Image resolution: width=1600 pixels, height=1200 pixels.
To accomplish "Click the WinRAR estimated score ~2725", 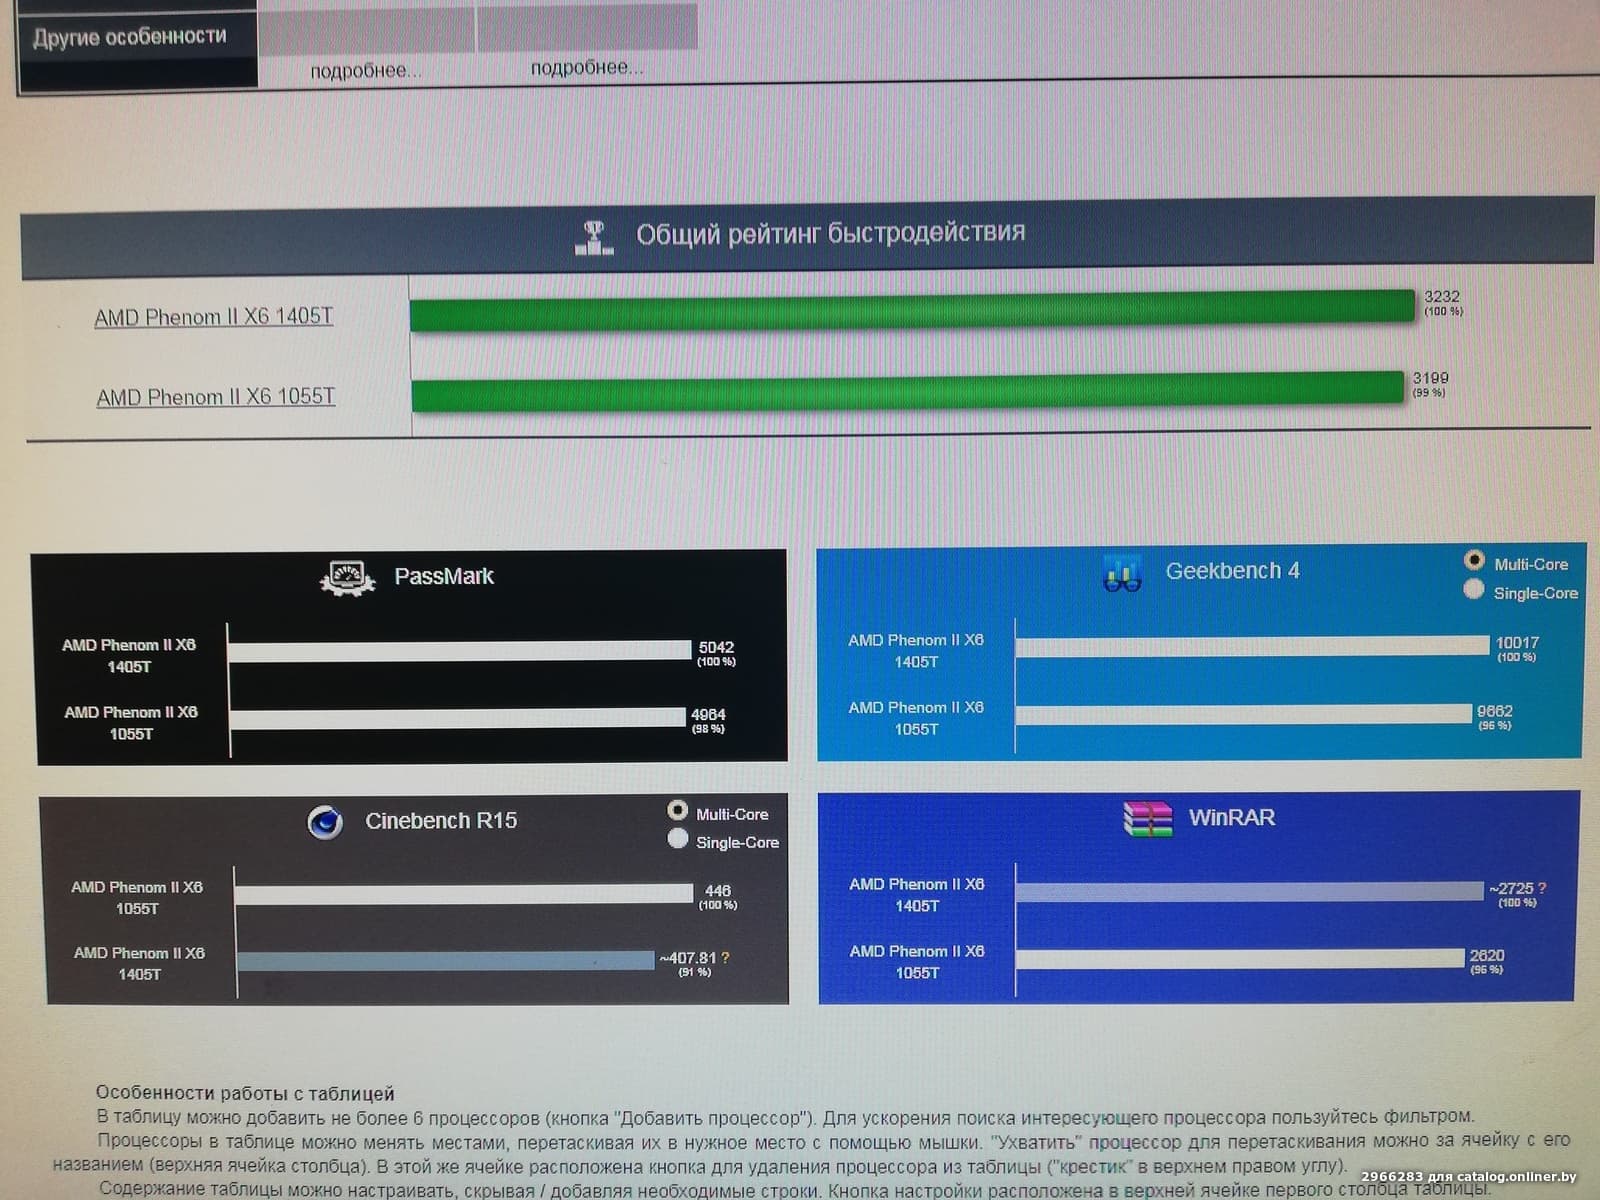I will tap(1511, 888).
